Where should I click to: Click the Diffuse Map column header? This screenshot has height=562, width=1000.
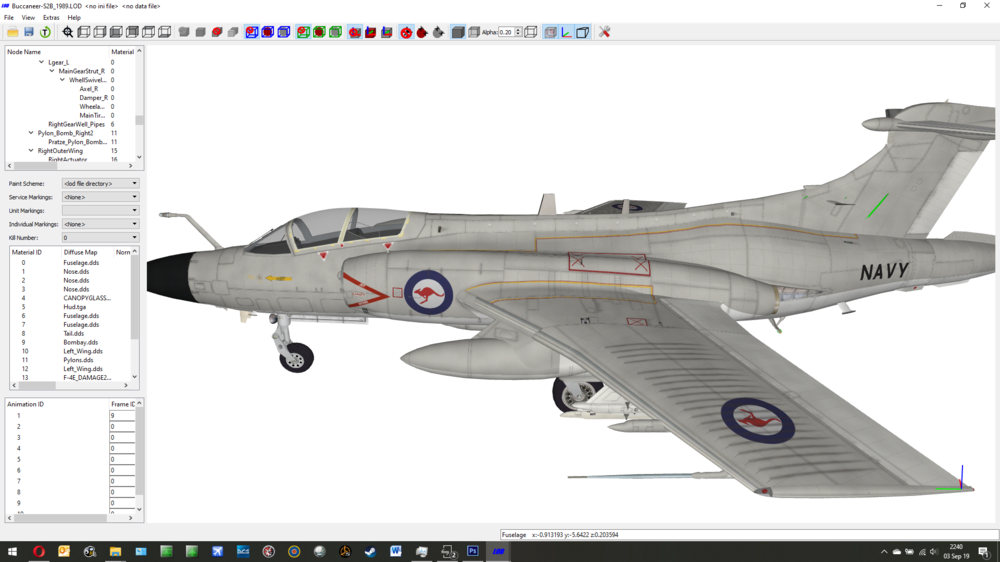click(80, 252)
